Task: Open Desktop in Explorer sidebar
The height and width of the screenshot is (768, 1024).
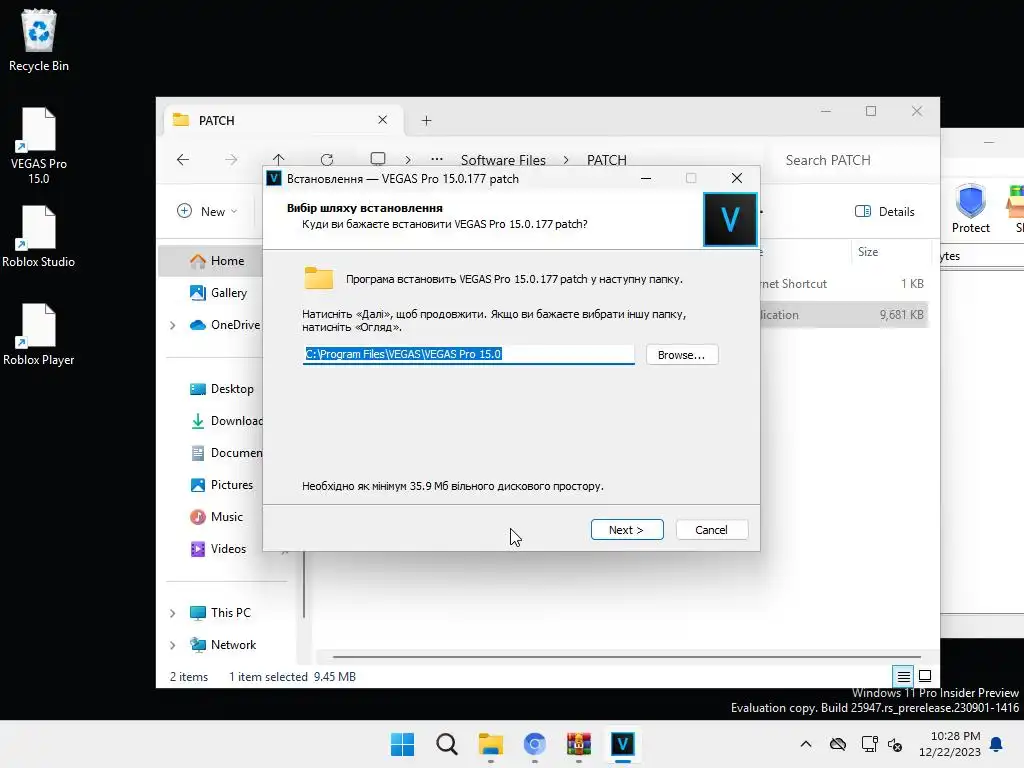Action: click(221, 389)
